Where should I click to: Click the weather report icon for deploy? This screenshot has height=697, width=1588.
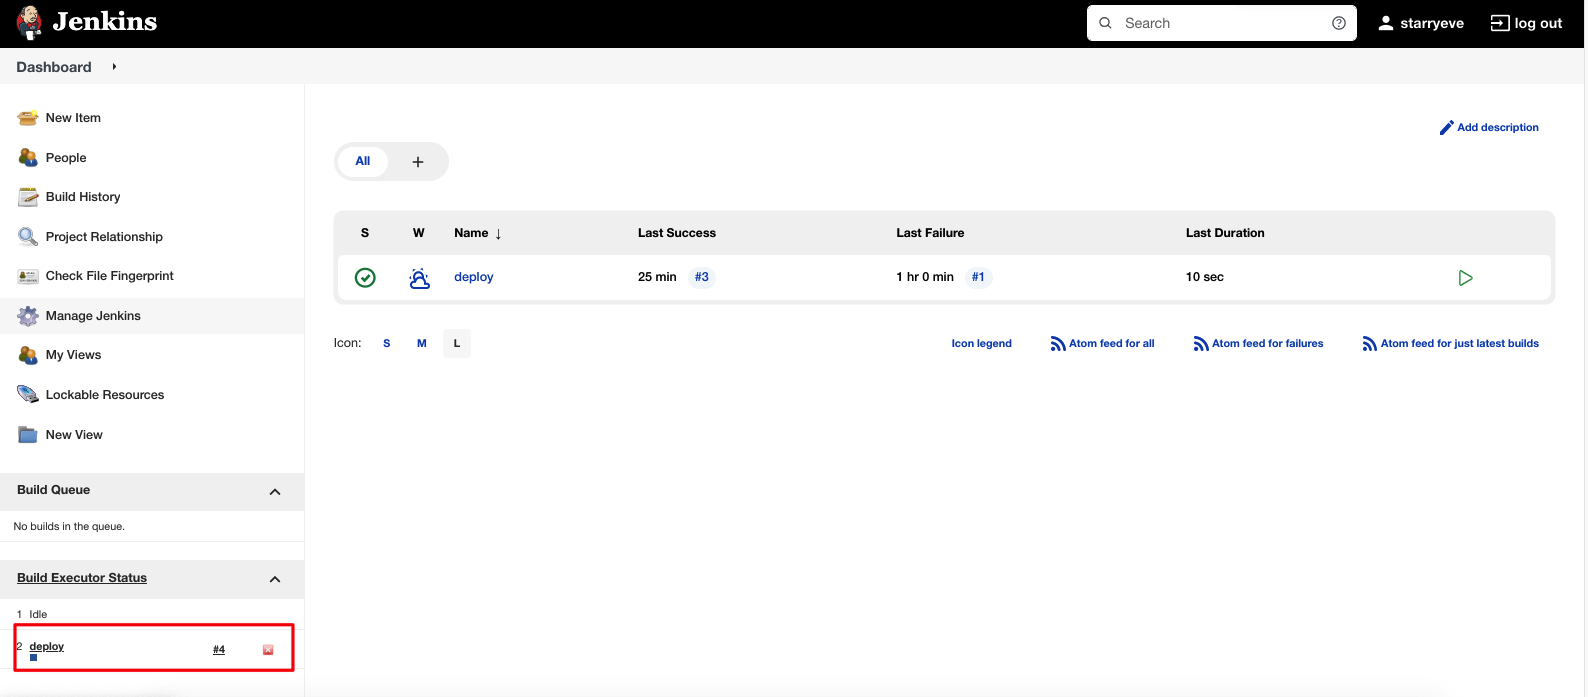pyautogui.click(x=420, y=278)
